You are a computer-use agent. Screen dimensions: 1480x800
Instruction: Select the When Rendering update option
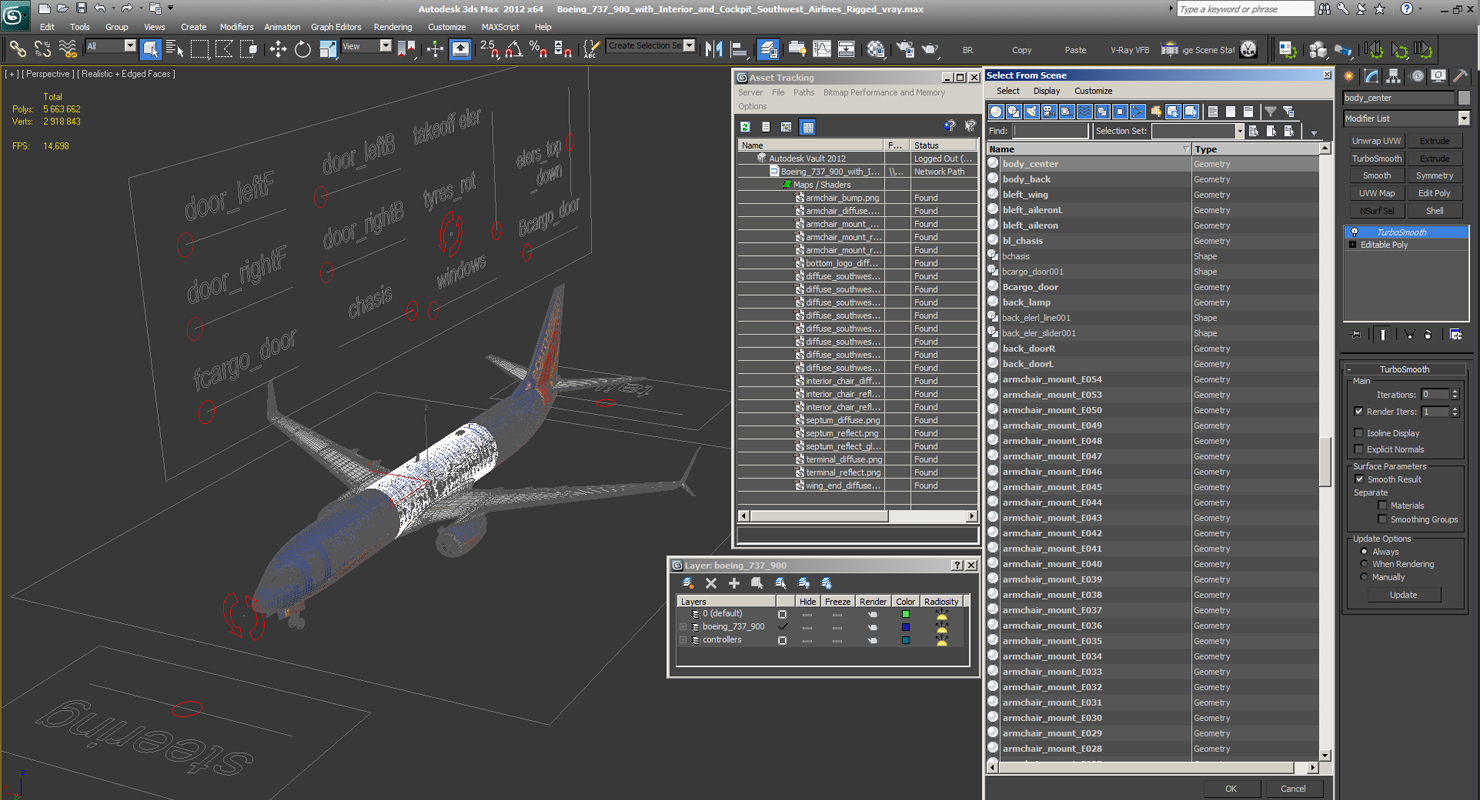click(x=1363, y=564)
